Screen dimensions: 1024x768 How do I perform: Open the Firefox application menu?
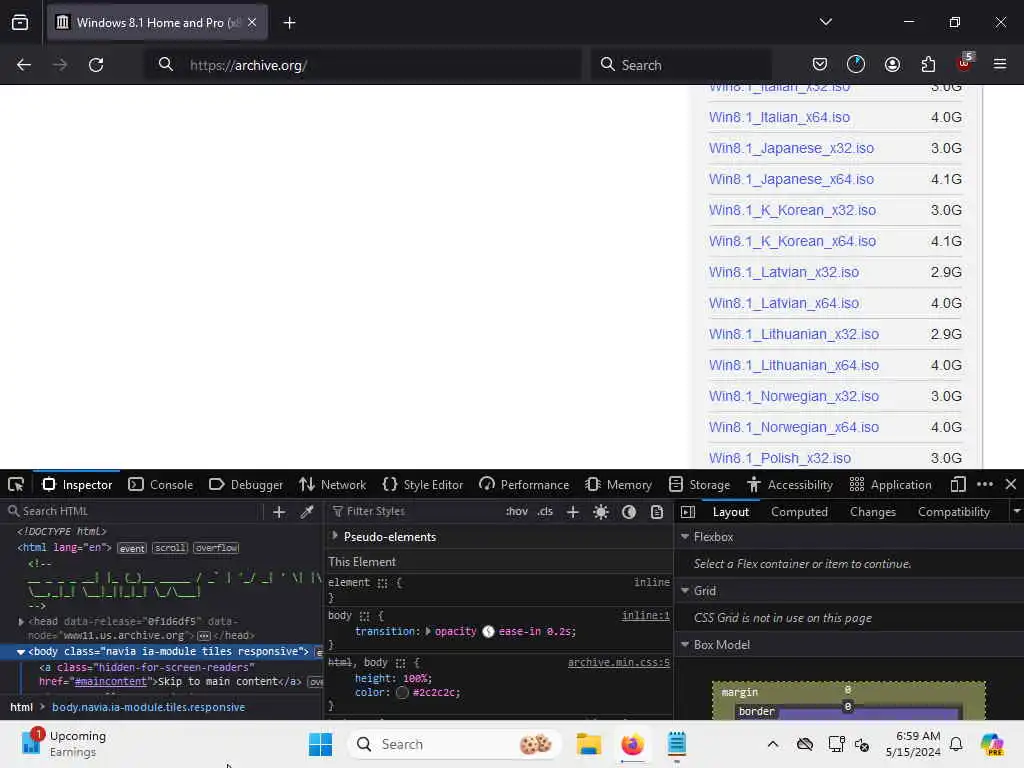click(1000, 64)
